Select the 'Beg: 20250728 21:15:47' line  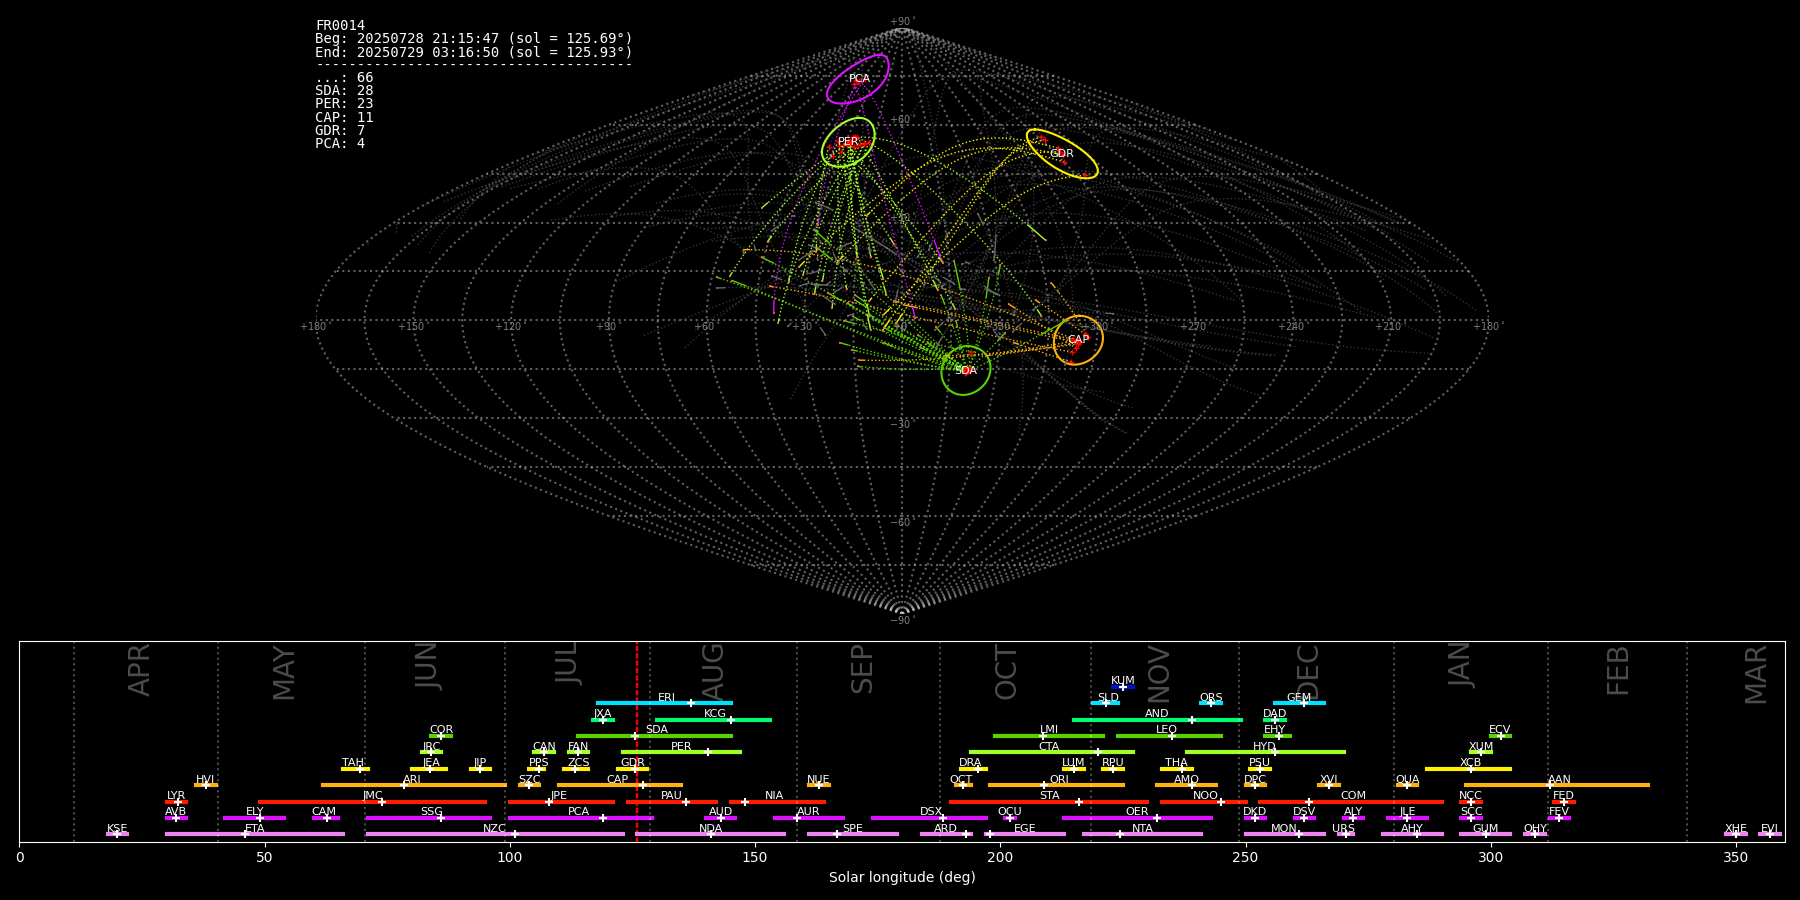coord(474,38)
